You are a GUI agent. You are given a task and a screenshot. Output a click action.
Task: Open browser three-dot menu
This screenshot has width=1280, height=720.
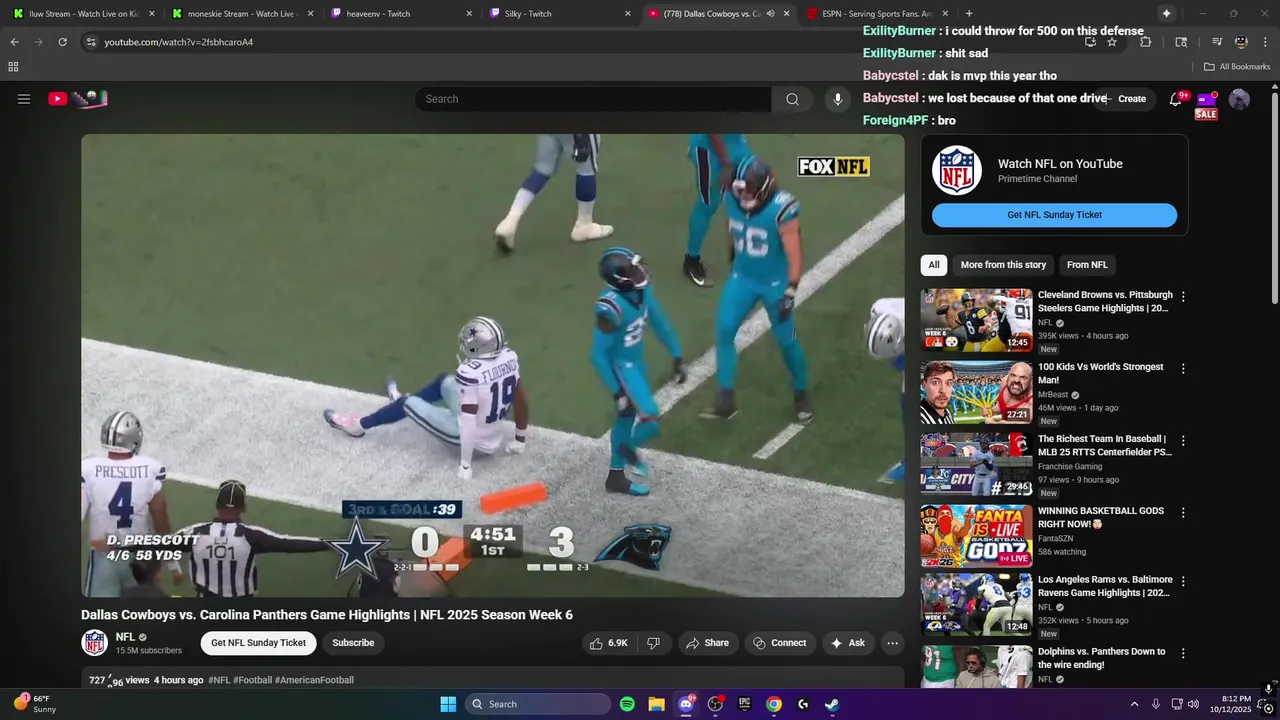tap(1265, 42)
